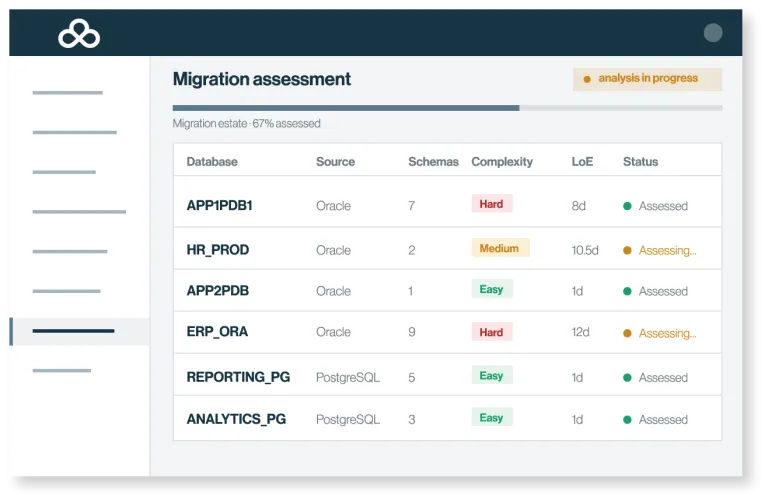Click the Easy badge for ANALYTICS_PG

click(x=492, y=417)
